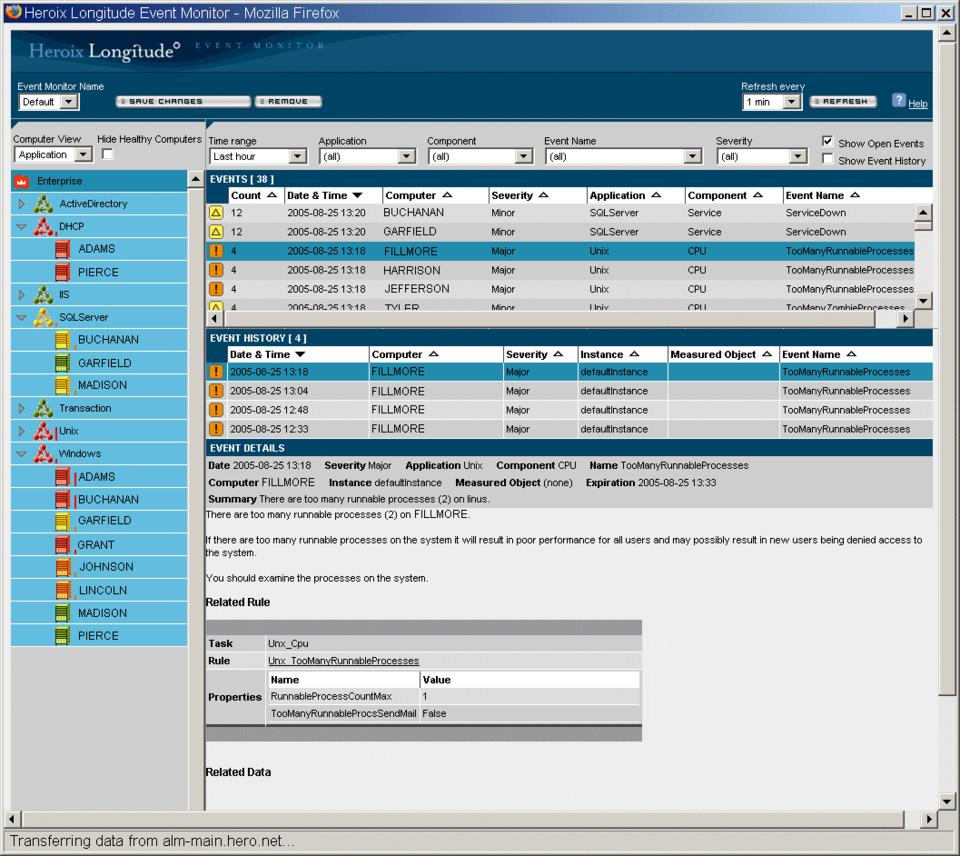Click the Enterprise crown icon
Image resolution: width=960 pixels, height=856 pixels.
(22, 181)
